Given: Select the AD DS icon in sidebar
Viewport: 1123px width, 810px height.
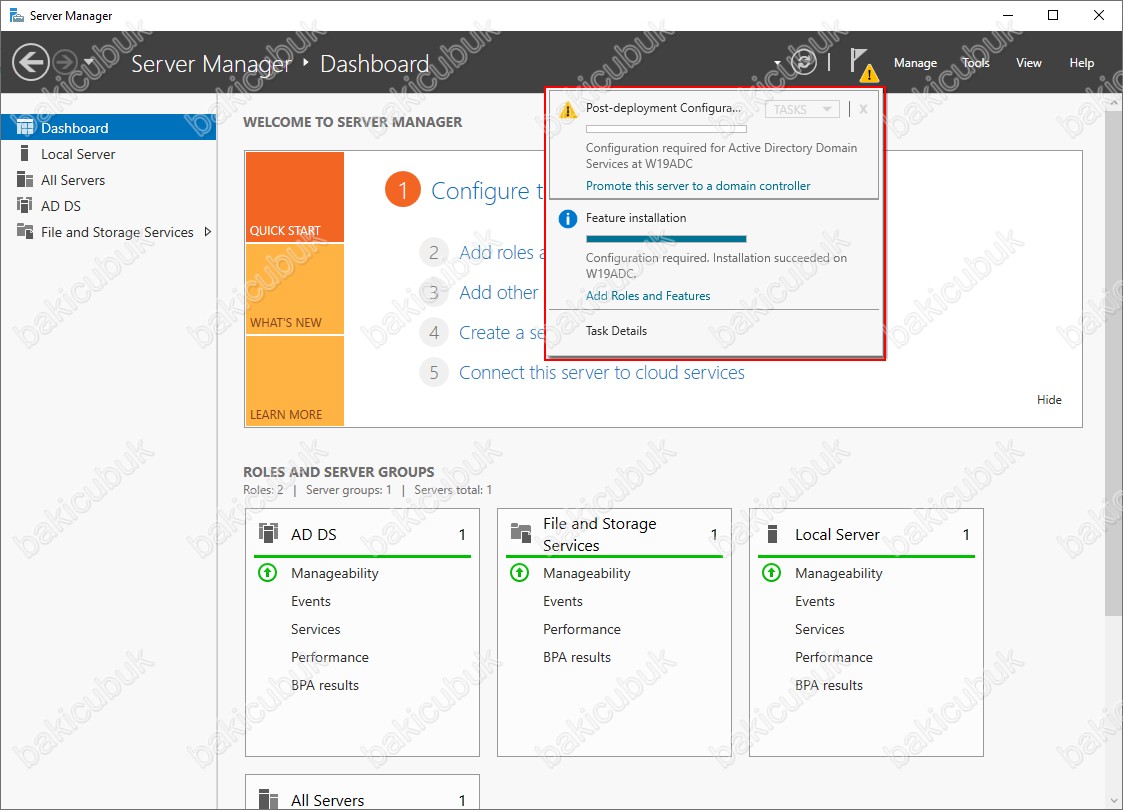Looking at the screenshot, I should [x=25, y=206].
